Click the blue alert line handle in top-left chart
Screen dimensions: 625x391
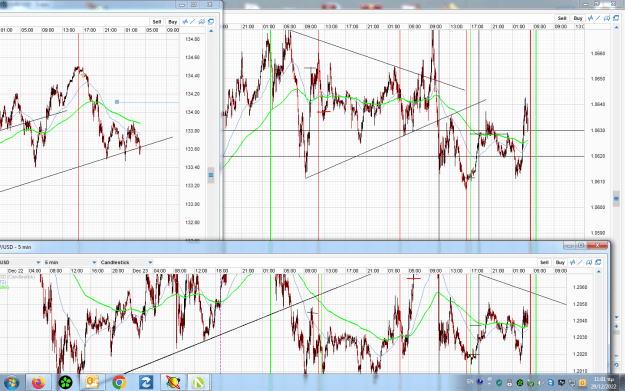point(117,102)
